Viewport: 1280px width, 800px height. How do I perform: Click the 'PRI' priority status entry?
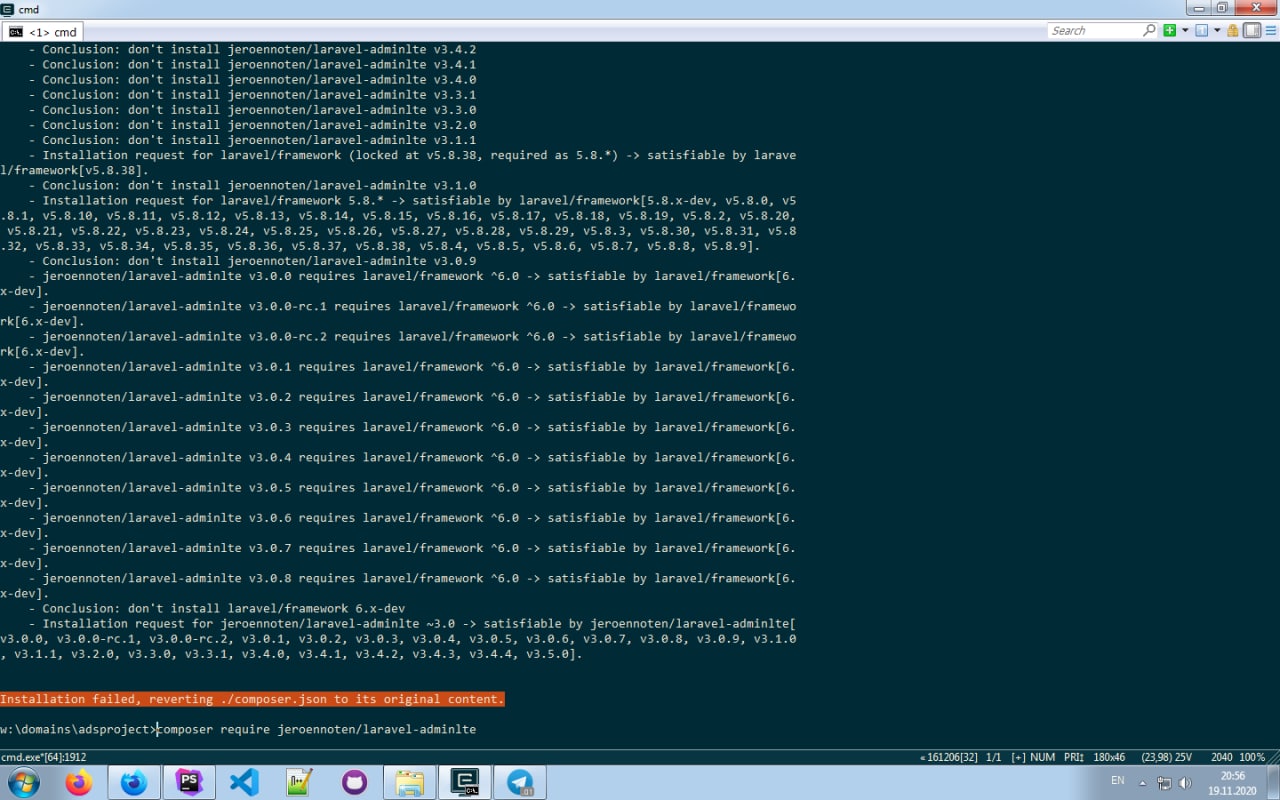pyautogui.click(x=1074, y=757)
